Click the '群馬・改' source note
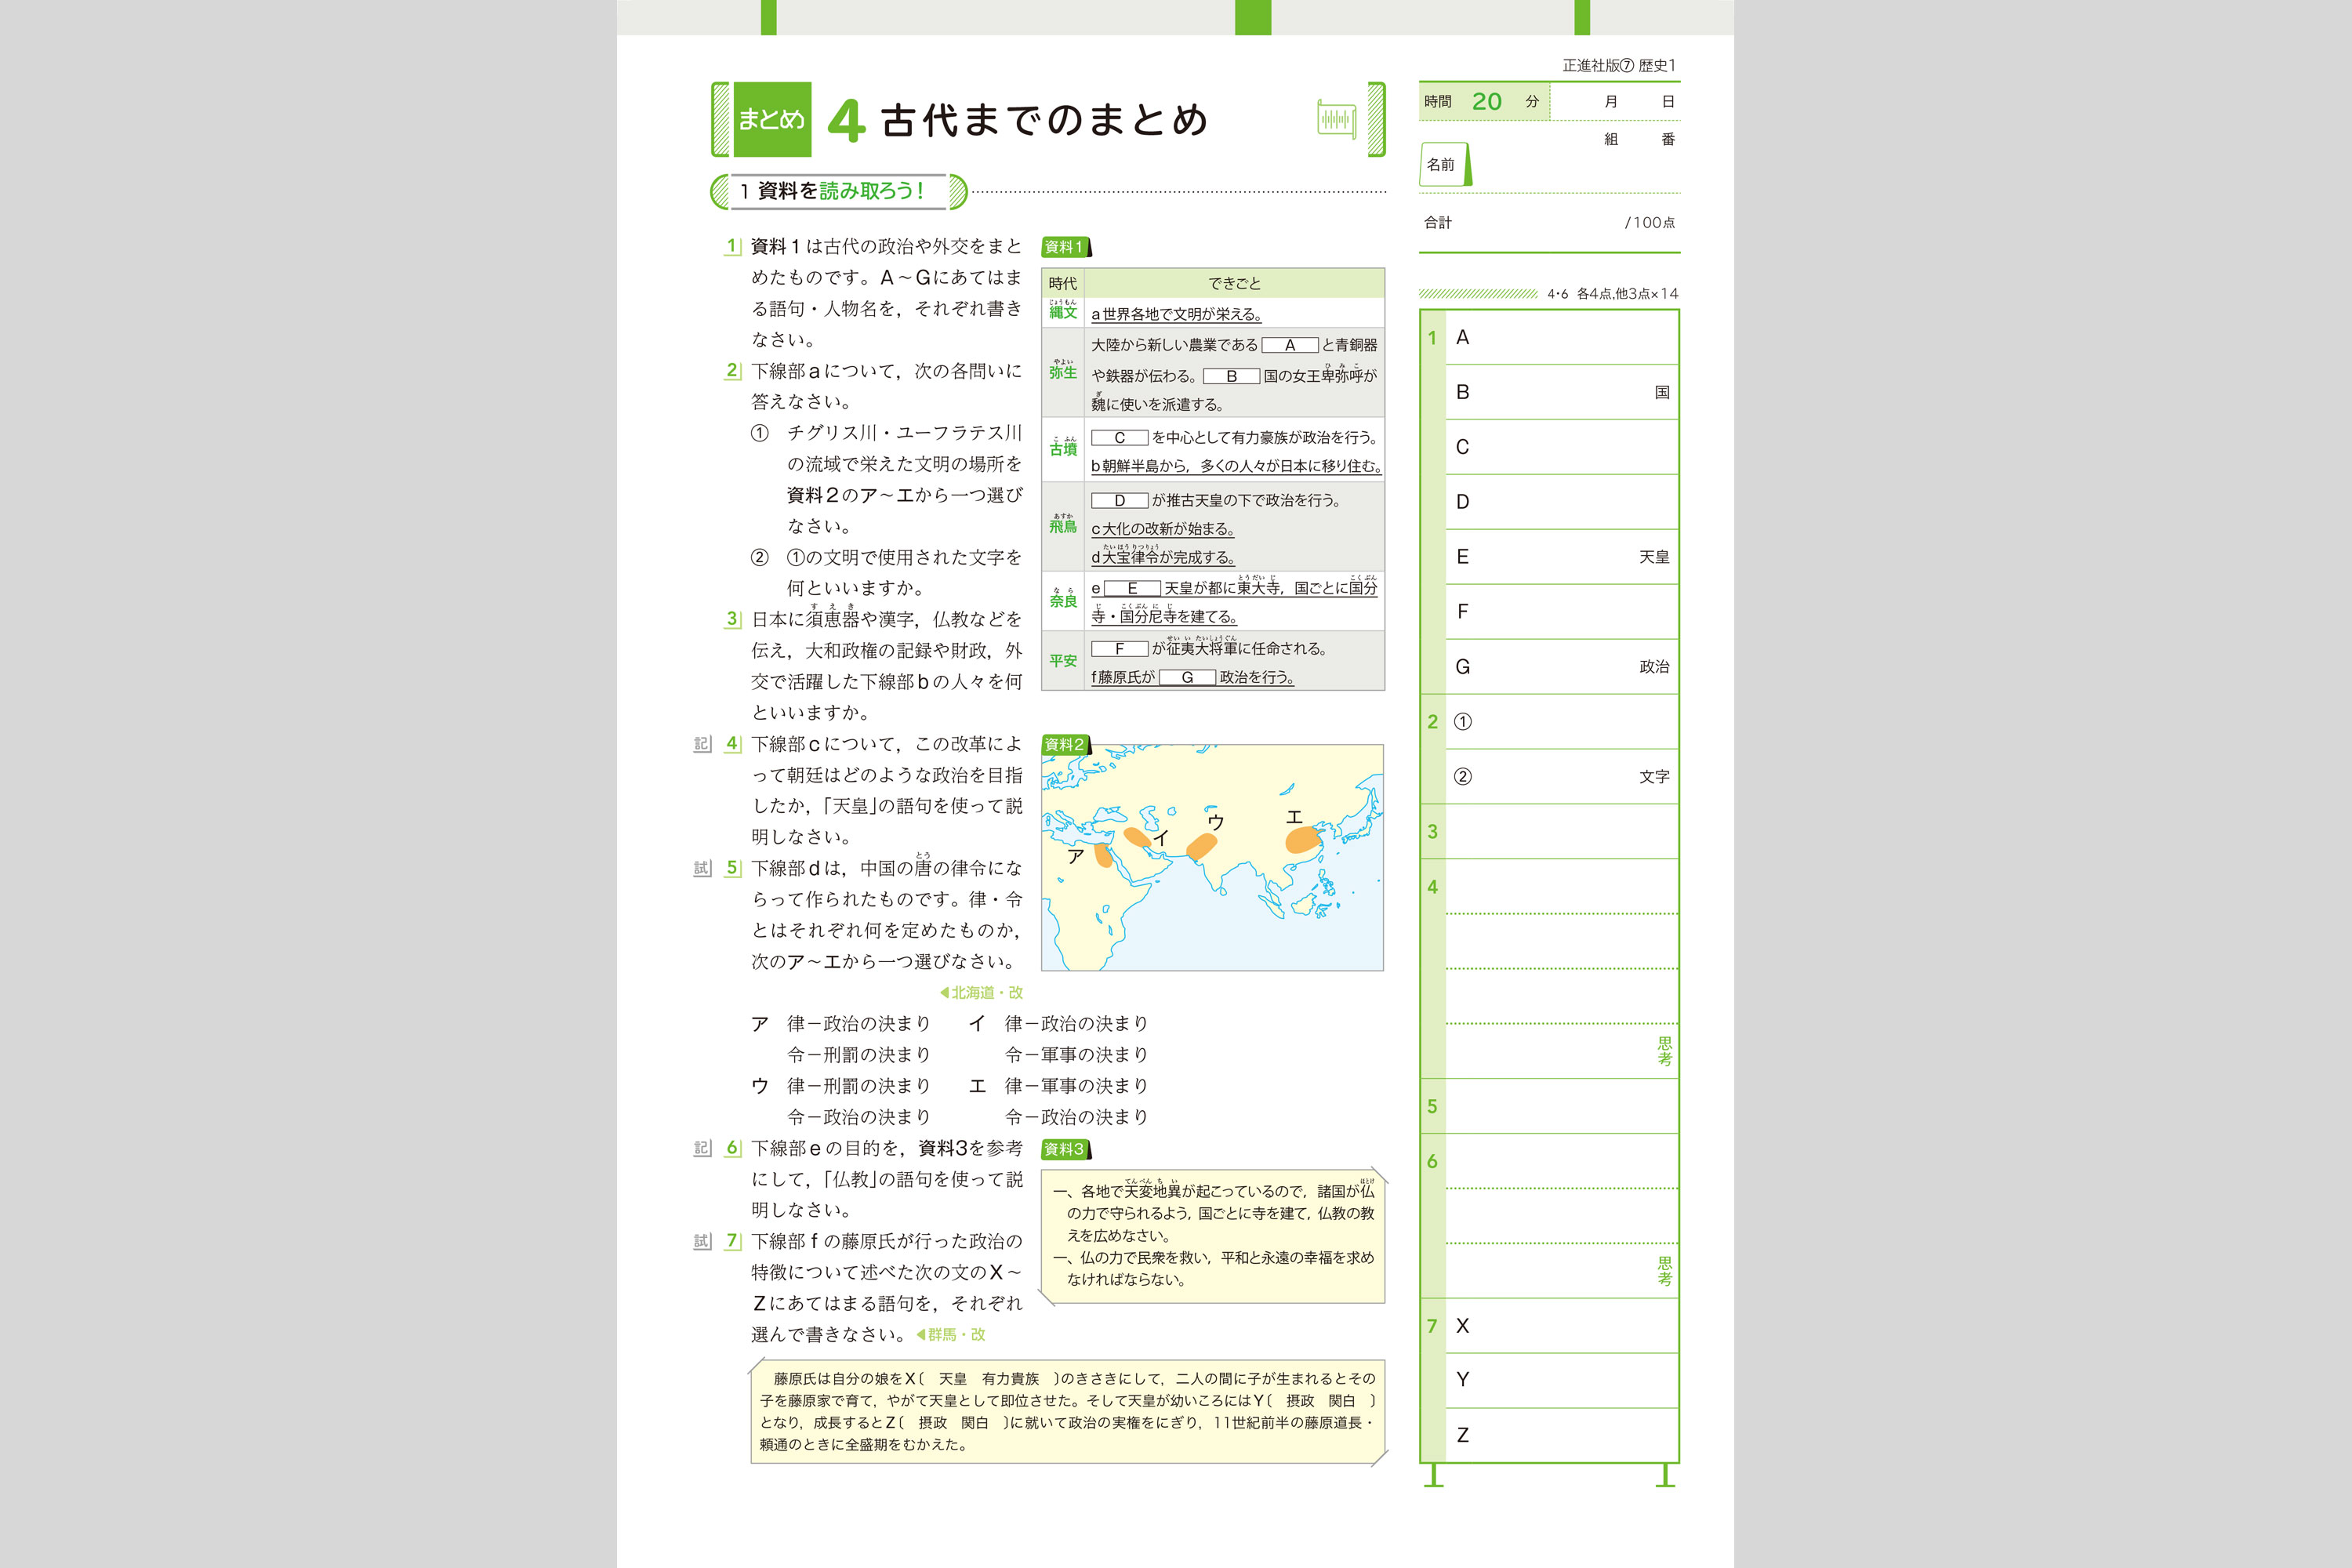Viewport: 2352px width, 1568px height. (x=951, y=1335)
